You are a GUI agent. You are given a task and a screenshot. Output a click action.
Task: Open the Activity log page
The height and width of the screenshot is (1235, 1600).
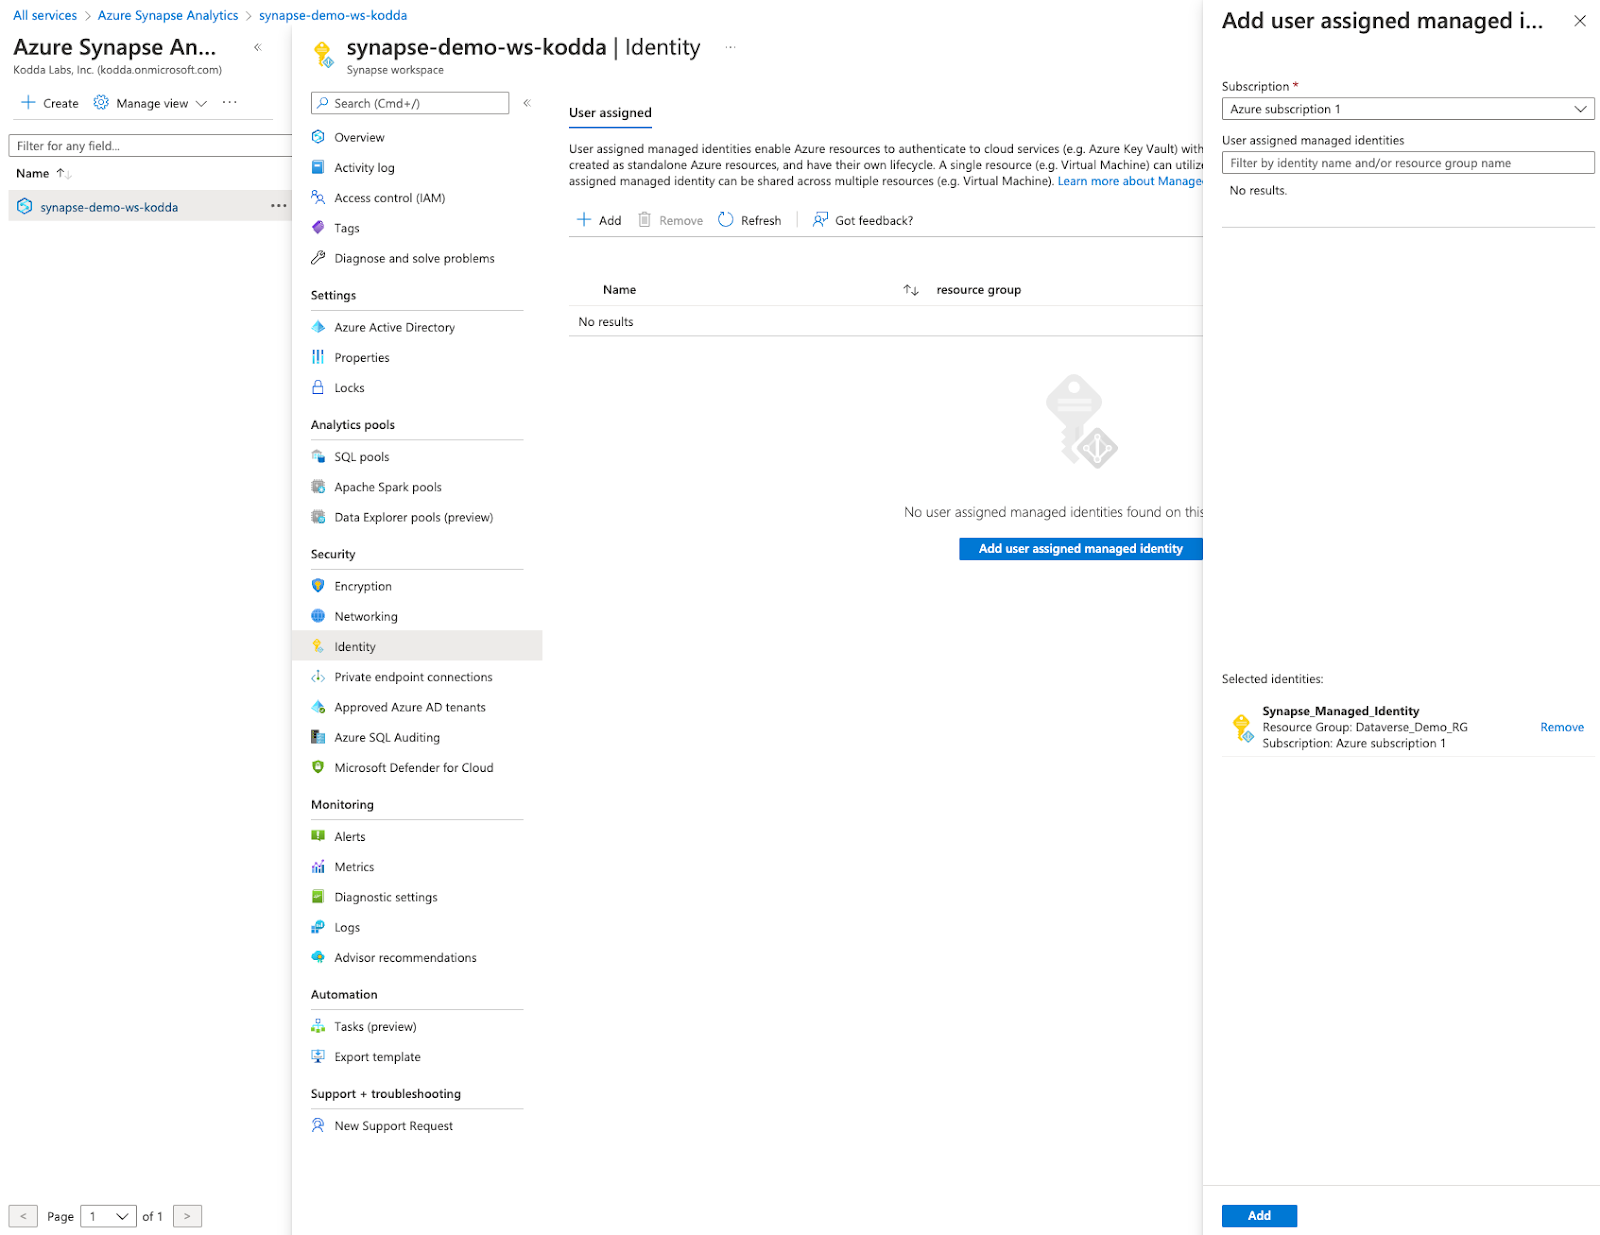click(364, 168)
